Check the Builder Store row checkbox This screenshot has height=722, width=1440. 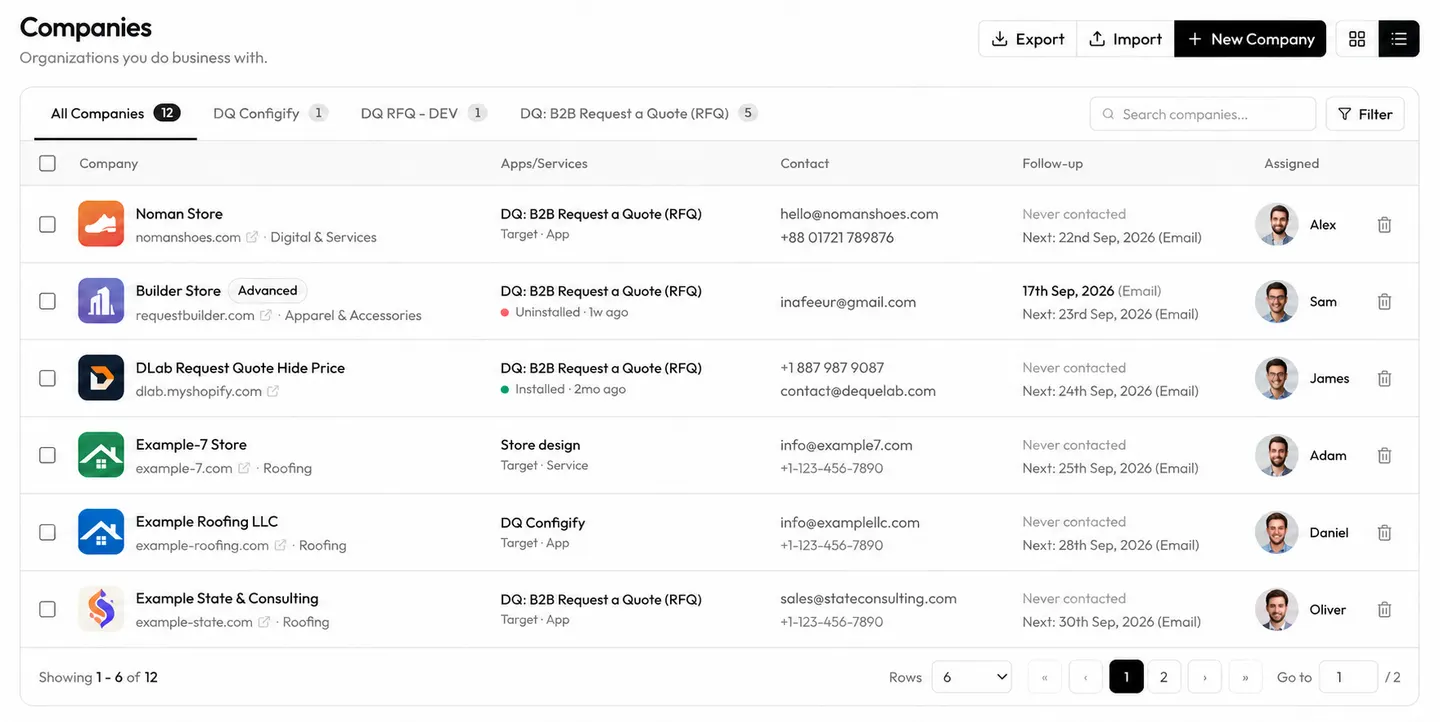click(47, 301)
